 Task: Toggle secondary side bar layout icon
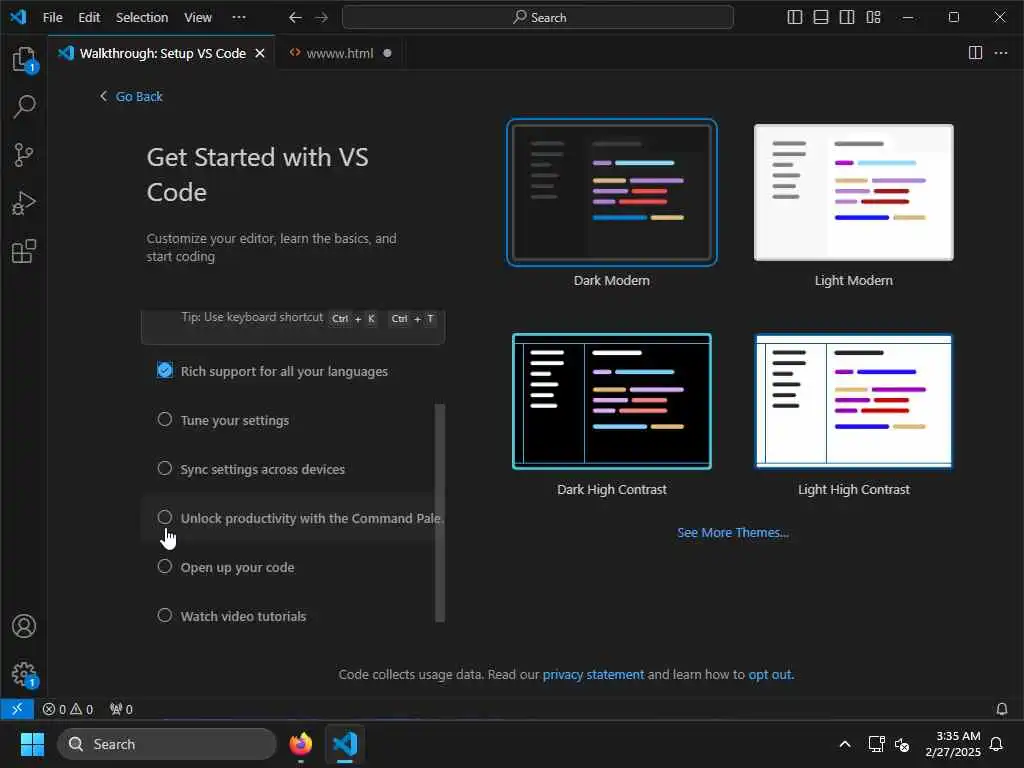coord(847,18)
